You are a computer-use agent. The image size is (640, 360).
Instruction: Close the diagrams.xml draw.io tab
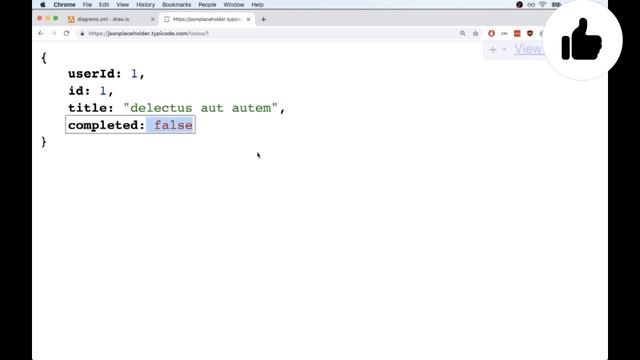tap(153, 19)
